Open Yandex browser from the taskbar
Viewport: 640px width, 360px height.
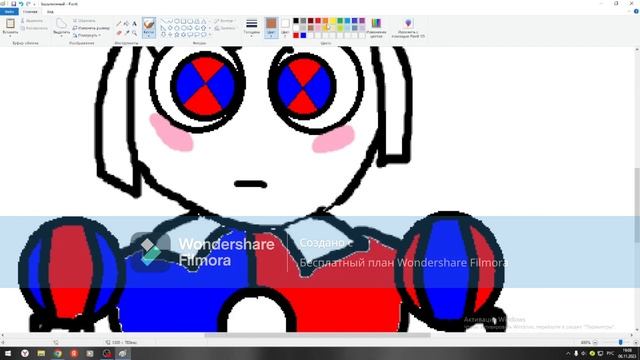pyautogui.click(x=25, y=353)
